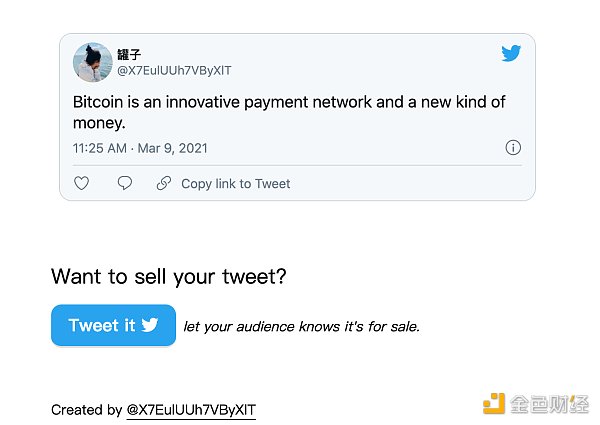Click the bird icon inside Tweet it button

[x=151, y=325]
